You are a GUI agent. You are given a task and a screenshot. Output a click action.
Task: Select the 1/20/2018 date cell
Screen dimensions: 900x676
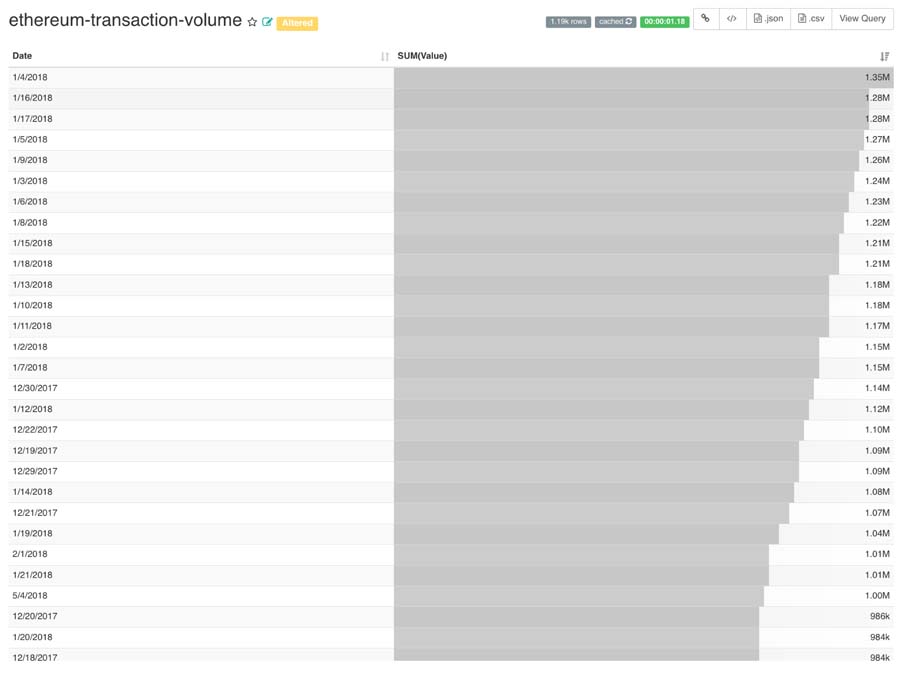pos(201,638)
